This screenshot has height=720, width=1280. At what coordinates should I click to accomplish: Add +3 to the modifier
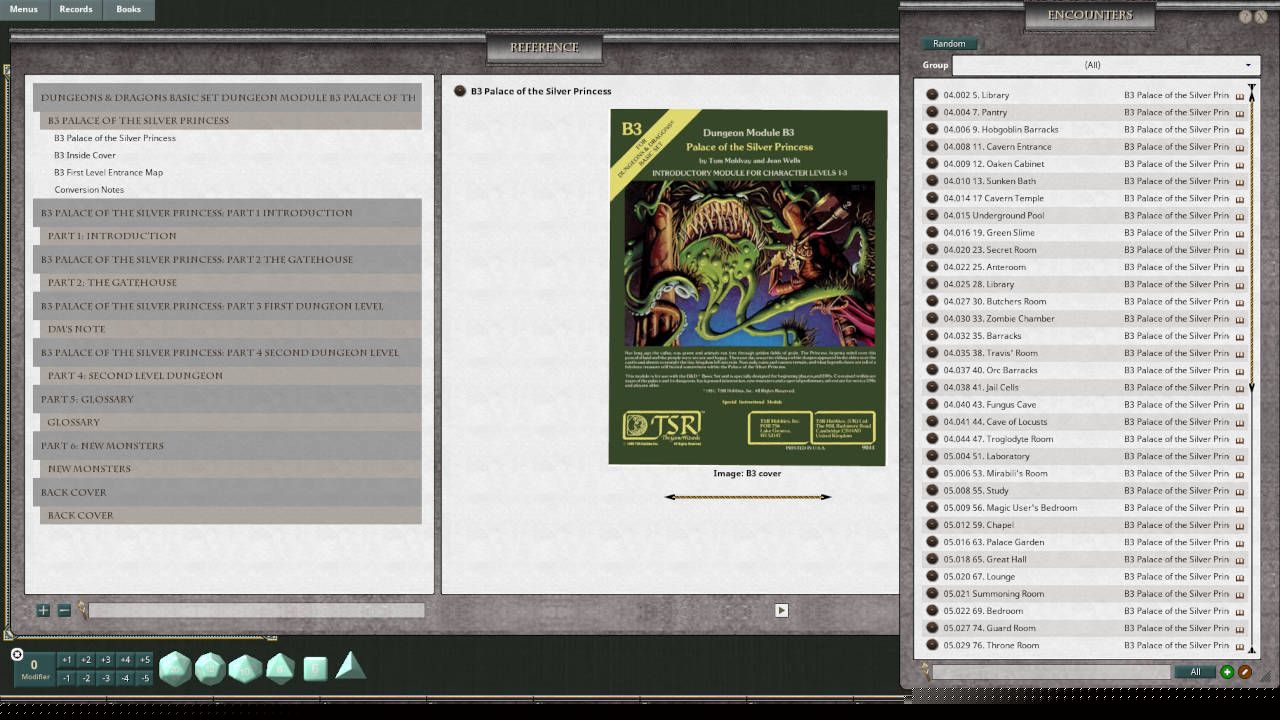click(x=105, y=660)
